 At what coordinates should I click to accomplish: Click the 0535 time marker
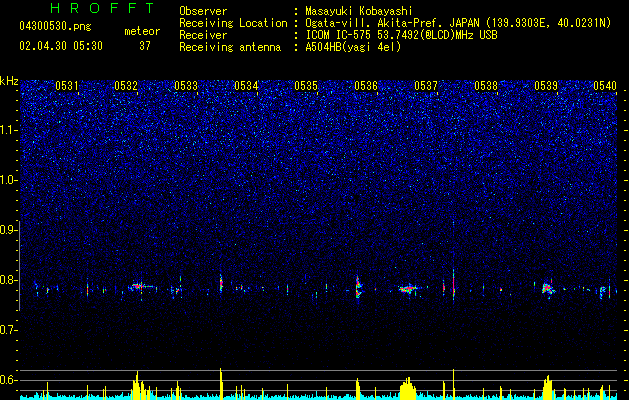click(x=306, y=86)
